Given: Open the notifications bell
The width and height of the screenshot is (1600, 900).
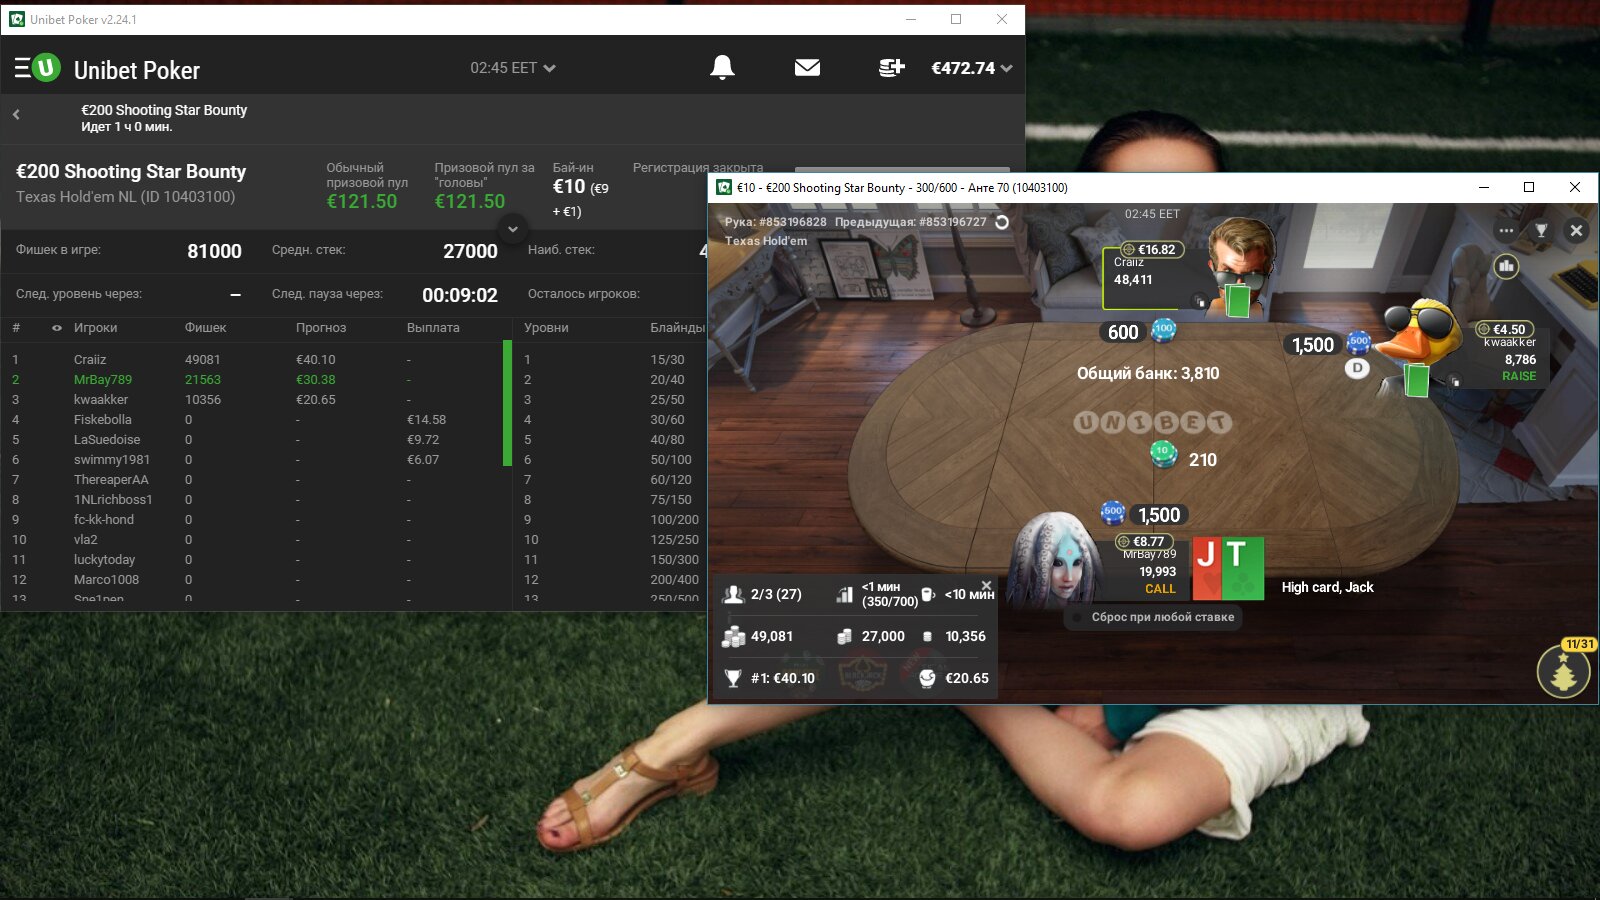Looking at the screenshot, I should click(722, 67).
